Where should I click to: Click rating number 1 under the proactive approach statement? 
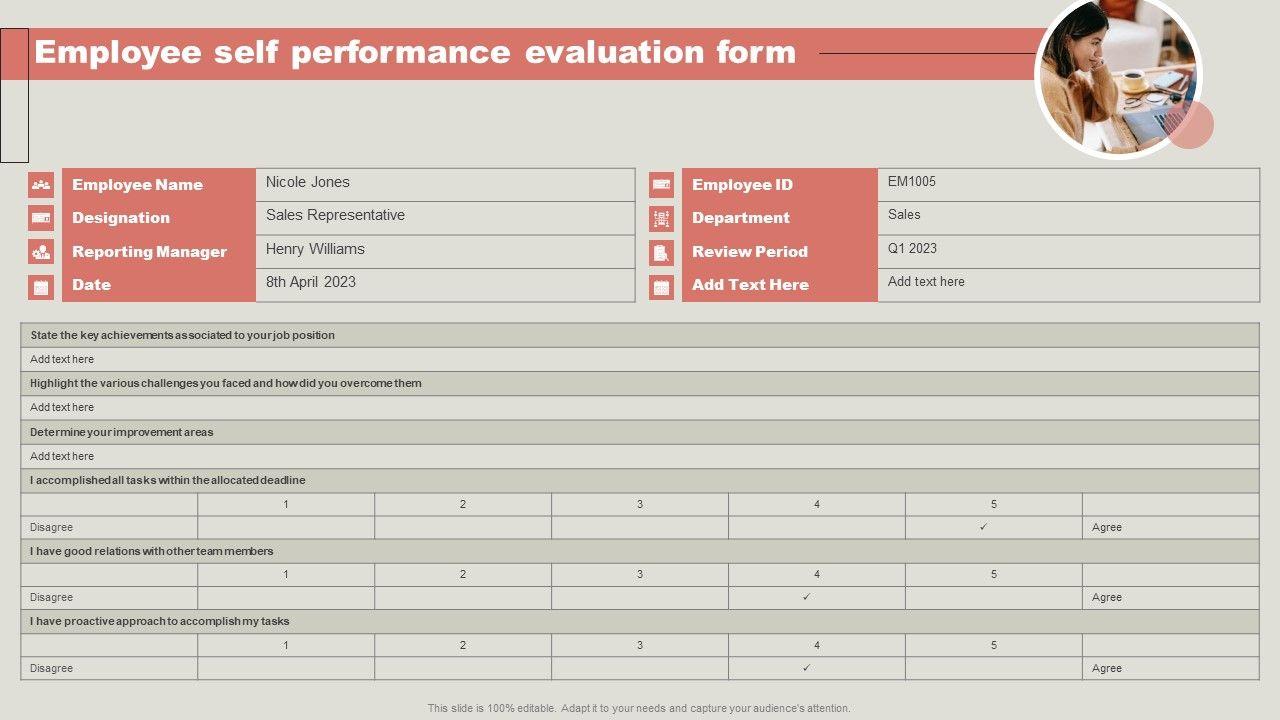click(x=286, y=645)
